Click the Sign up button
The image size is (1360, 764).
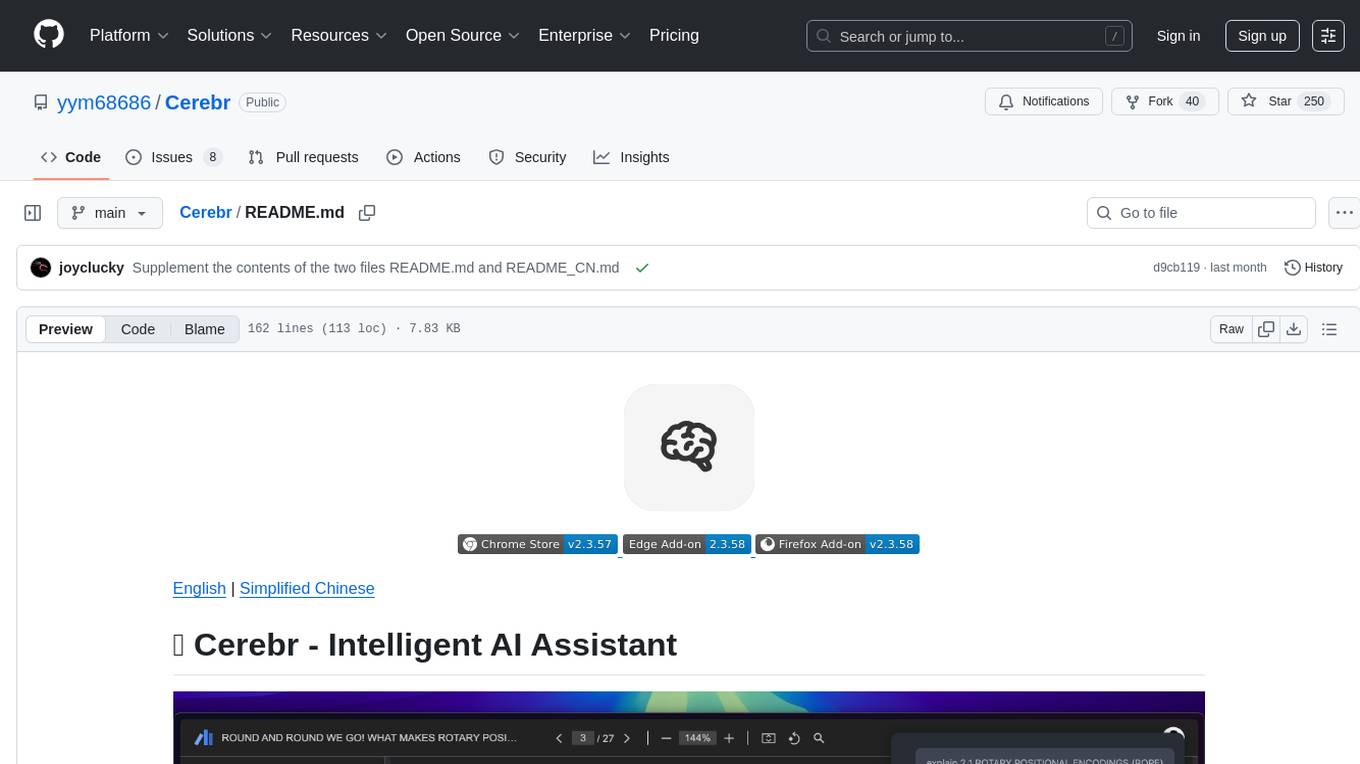pos(1262,36)
